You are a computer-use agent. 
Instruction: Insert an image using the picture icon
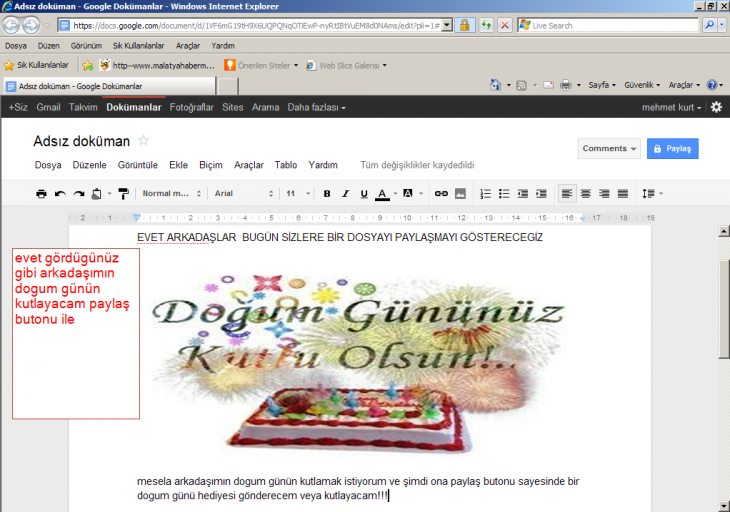[x=460, y=194]
